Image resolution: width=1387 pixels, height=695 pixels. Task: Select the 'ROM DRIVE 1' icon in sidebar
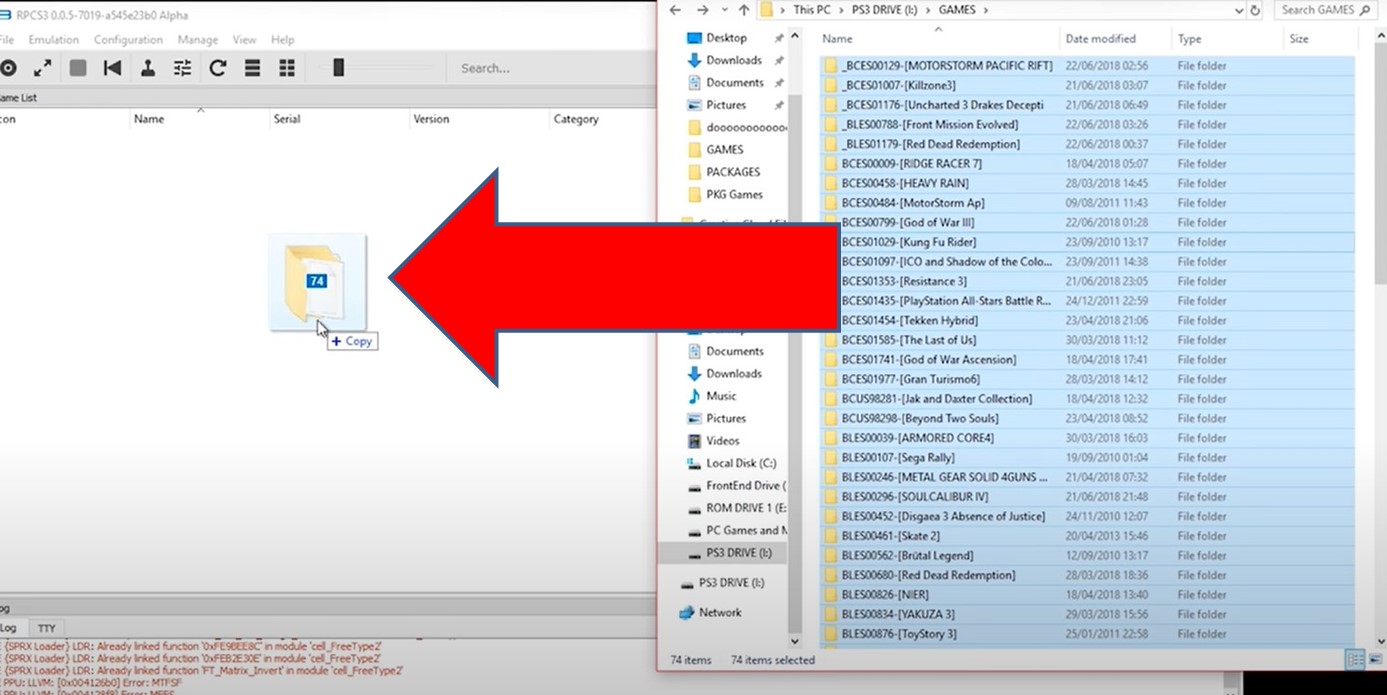(x=694, y=508)
